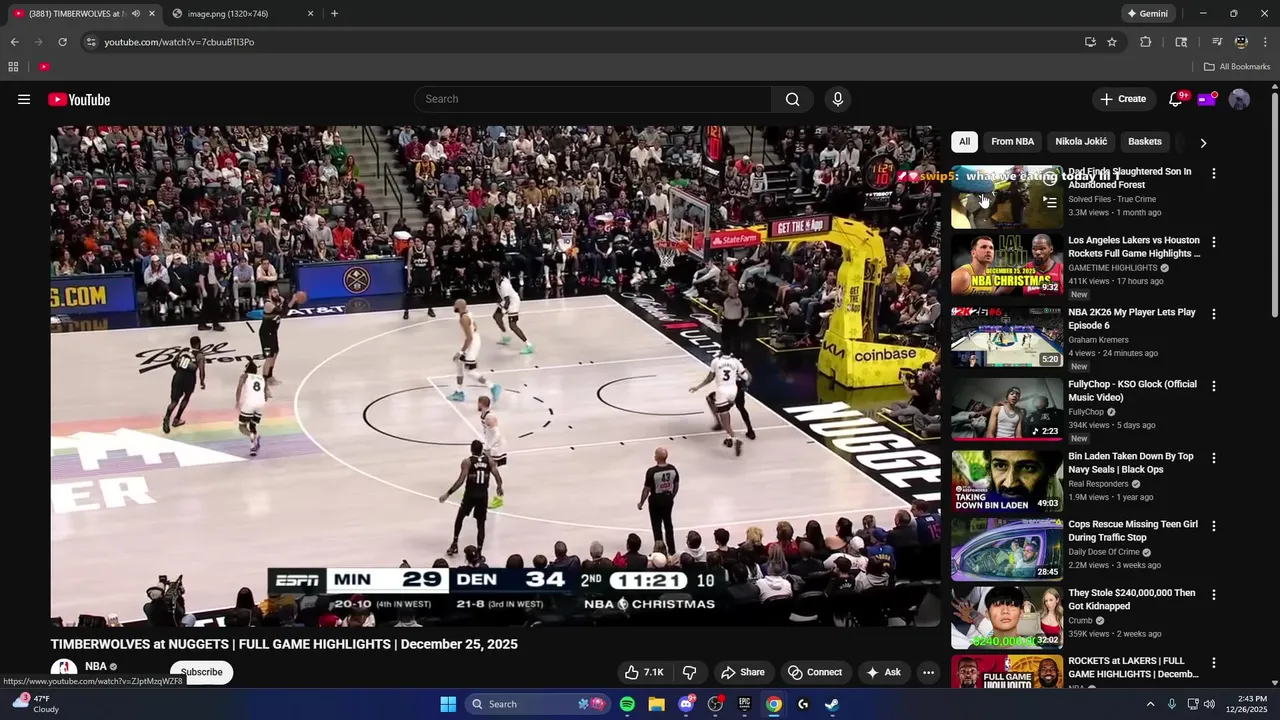
Task: Show hidden system tray icons chevron
Action: coord(1150,704)
